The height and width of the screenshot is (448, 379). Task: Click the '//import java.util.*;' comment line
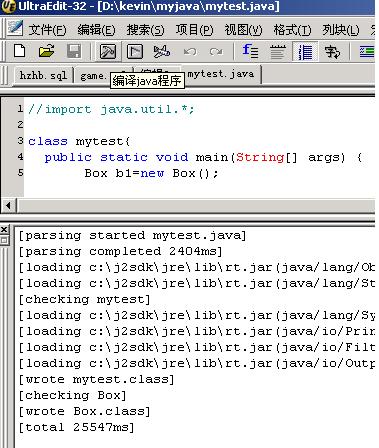pos(111,109)
